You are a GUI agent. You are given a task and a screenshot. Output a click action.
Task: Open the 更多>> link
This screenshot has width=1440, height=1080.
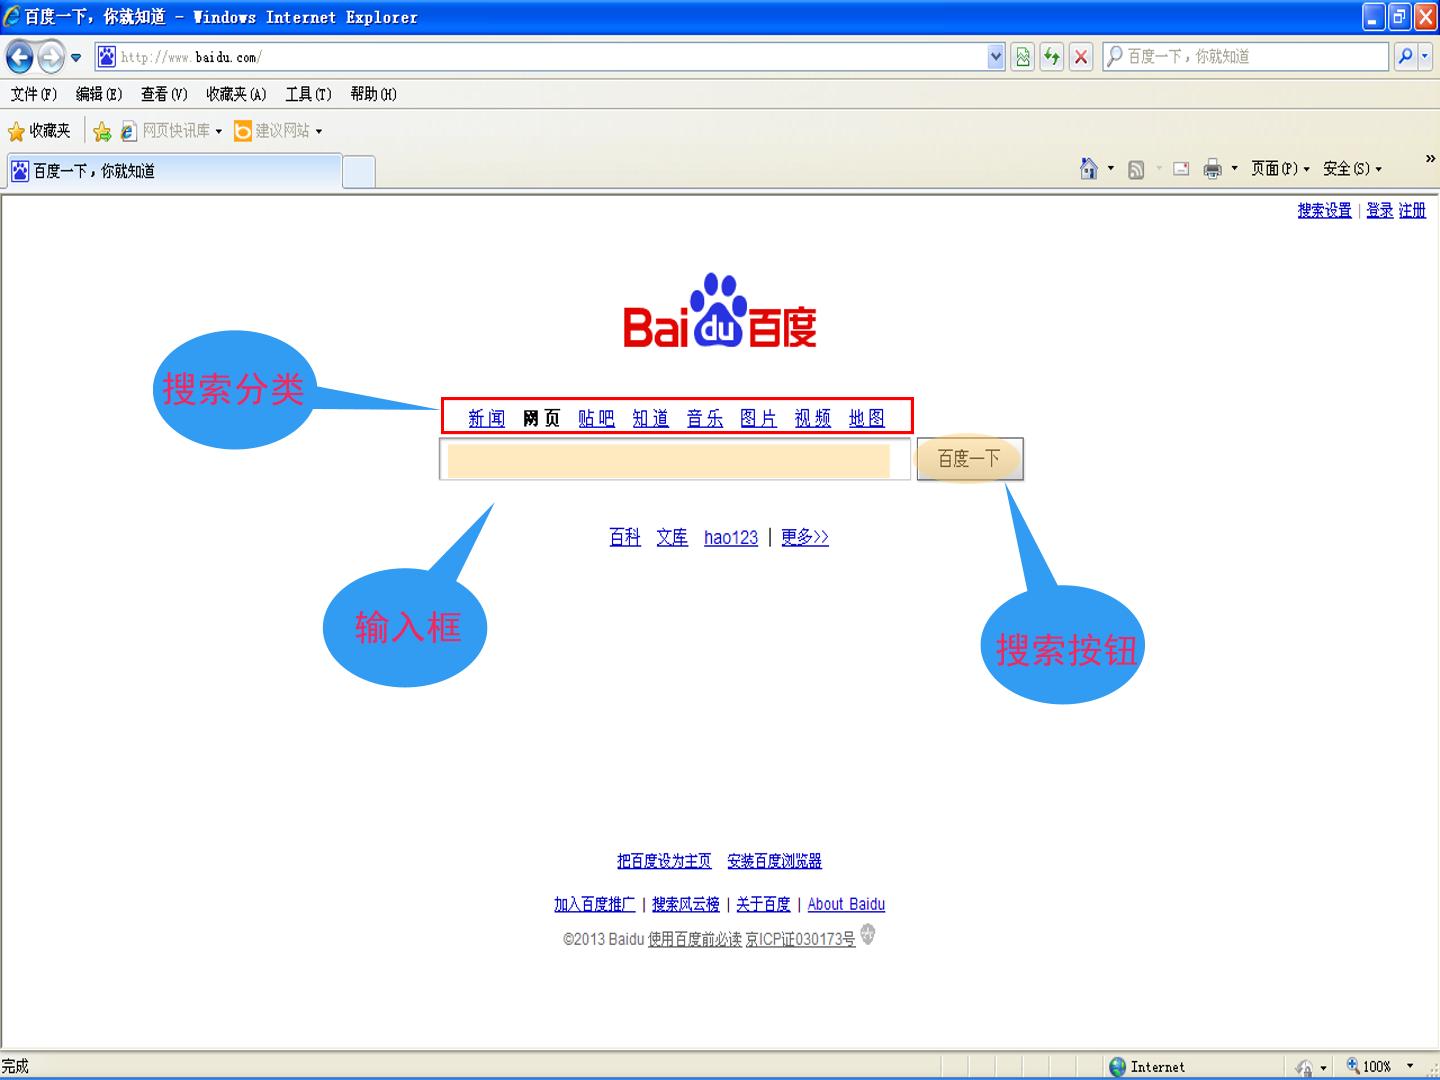(805, 538)
